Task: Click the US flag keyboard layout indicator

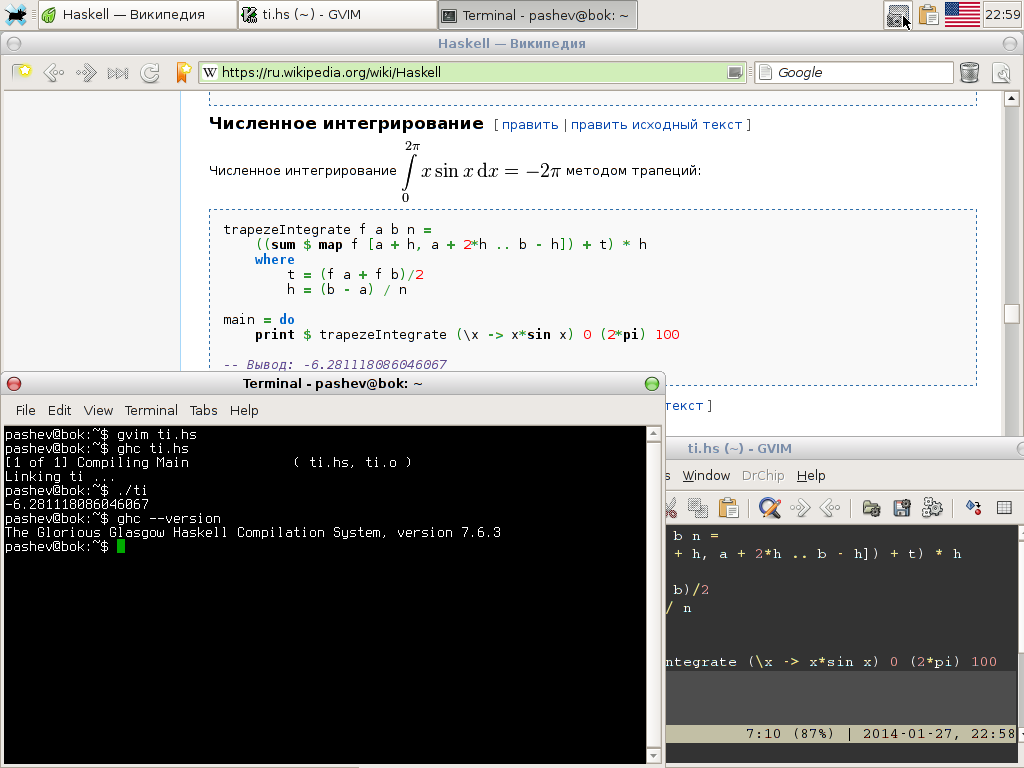Action: (x=962, y=14)
